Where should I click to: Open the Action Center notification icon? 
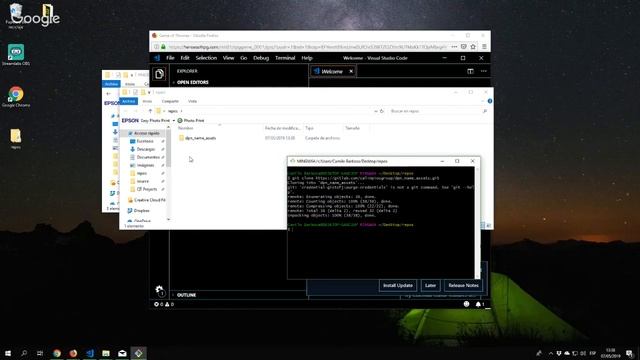tap(629, 353)
